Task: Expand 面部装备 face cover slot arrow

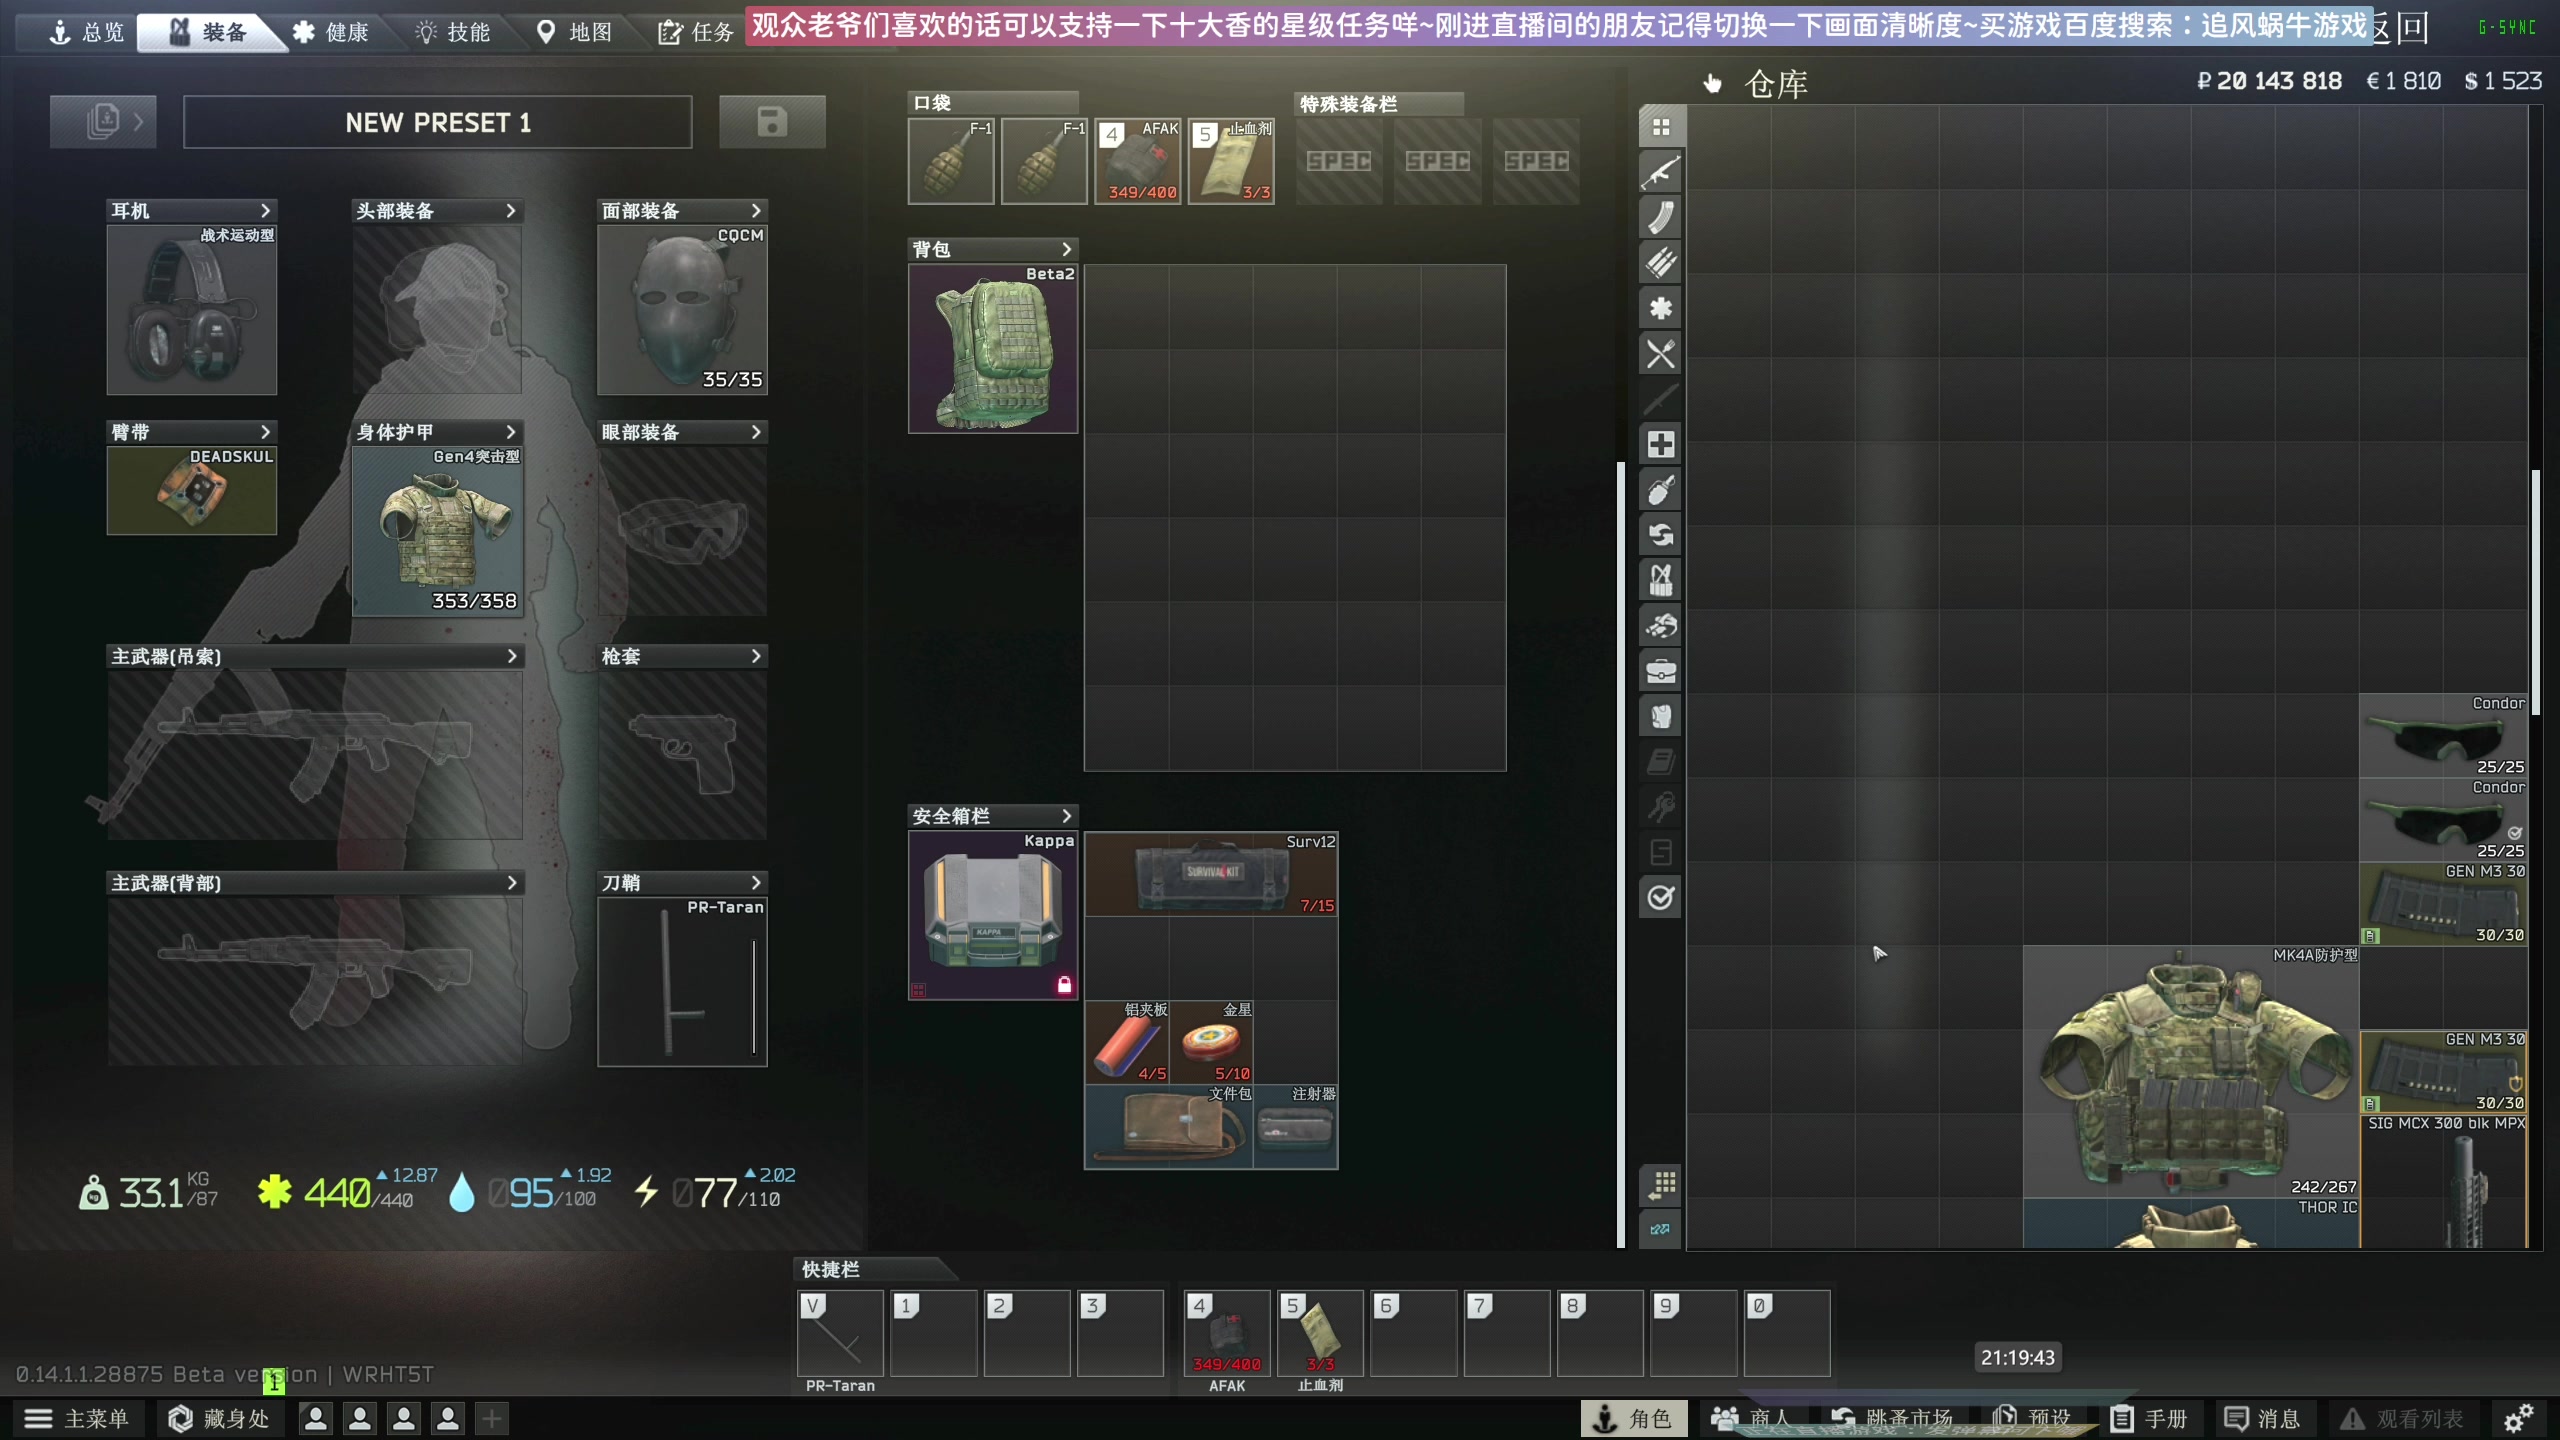Action: (756, 211)
